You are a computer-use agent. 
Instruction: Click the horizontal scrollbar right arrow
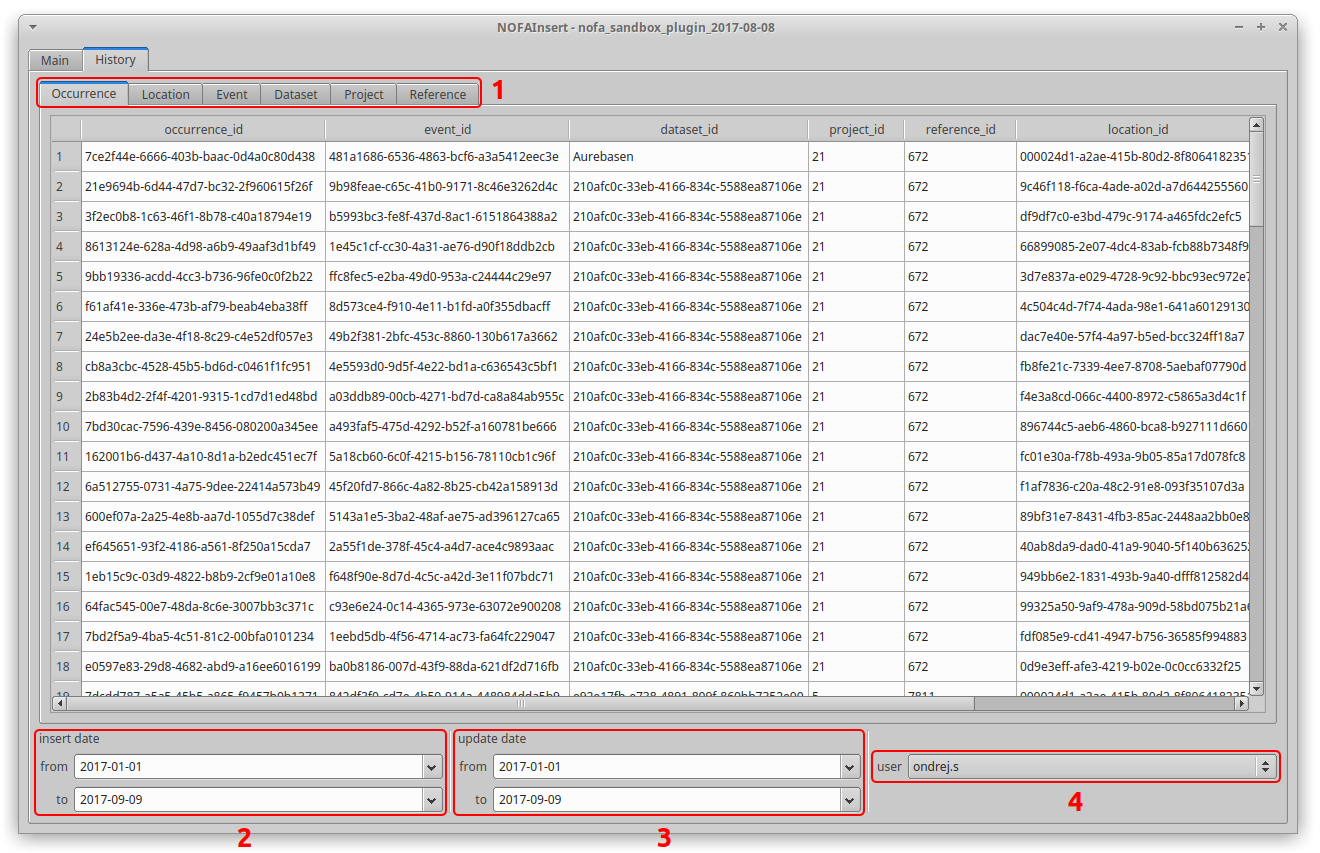[x=1242, y=704]
